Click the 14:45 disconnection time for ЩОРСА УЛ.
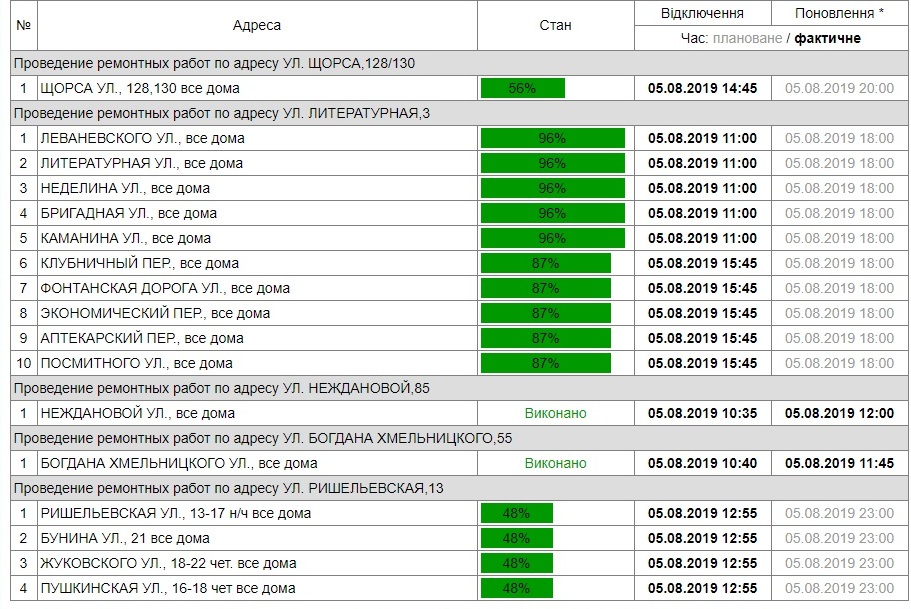Image resolution: width=911 pixels, height=609 pixels. (702, 88)
